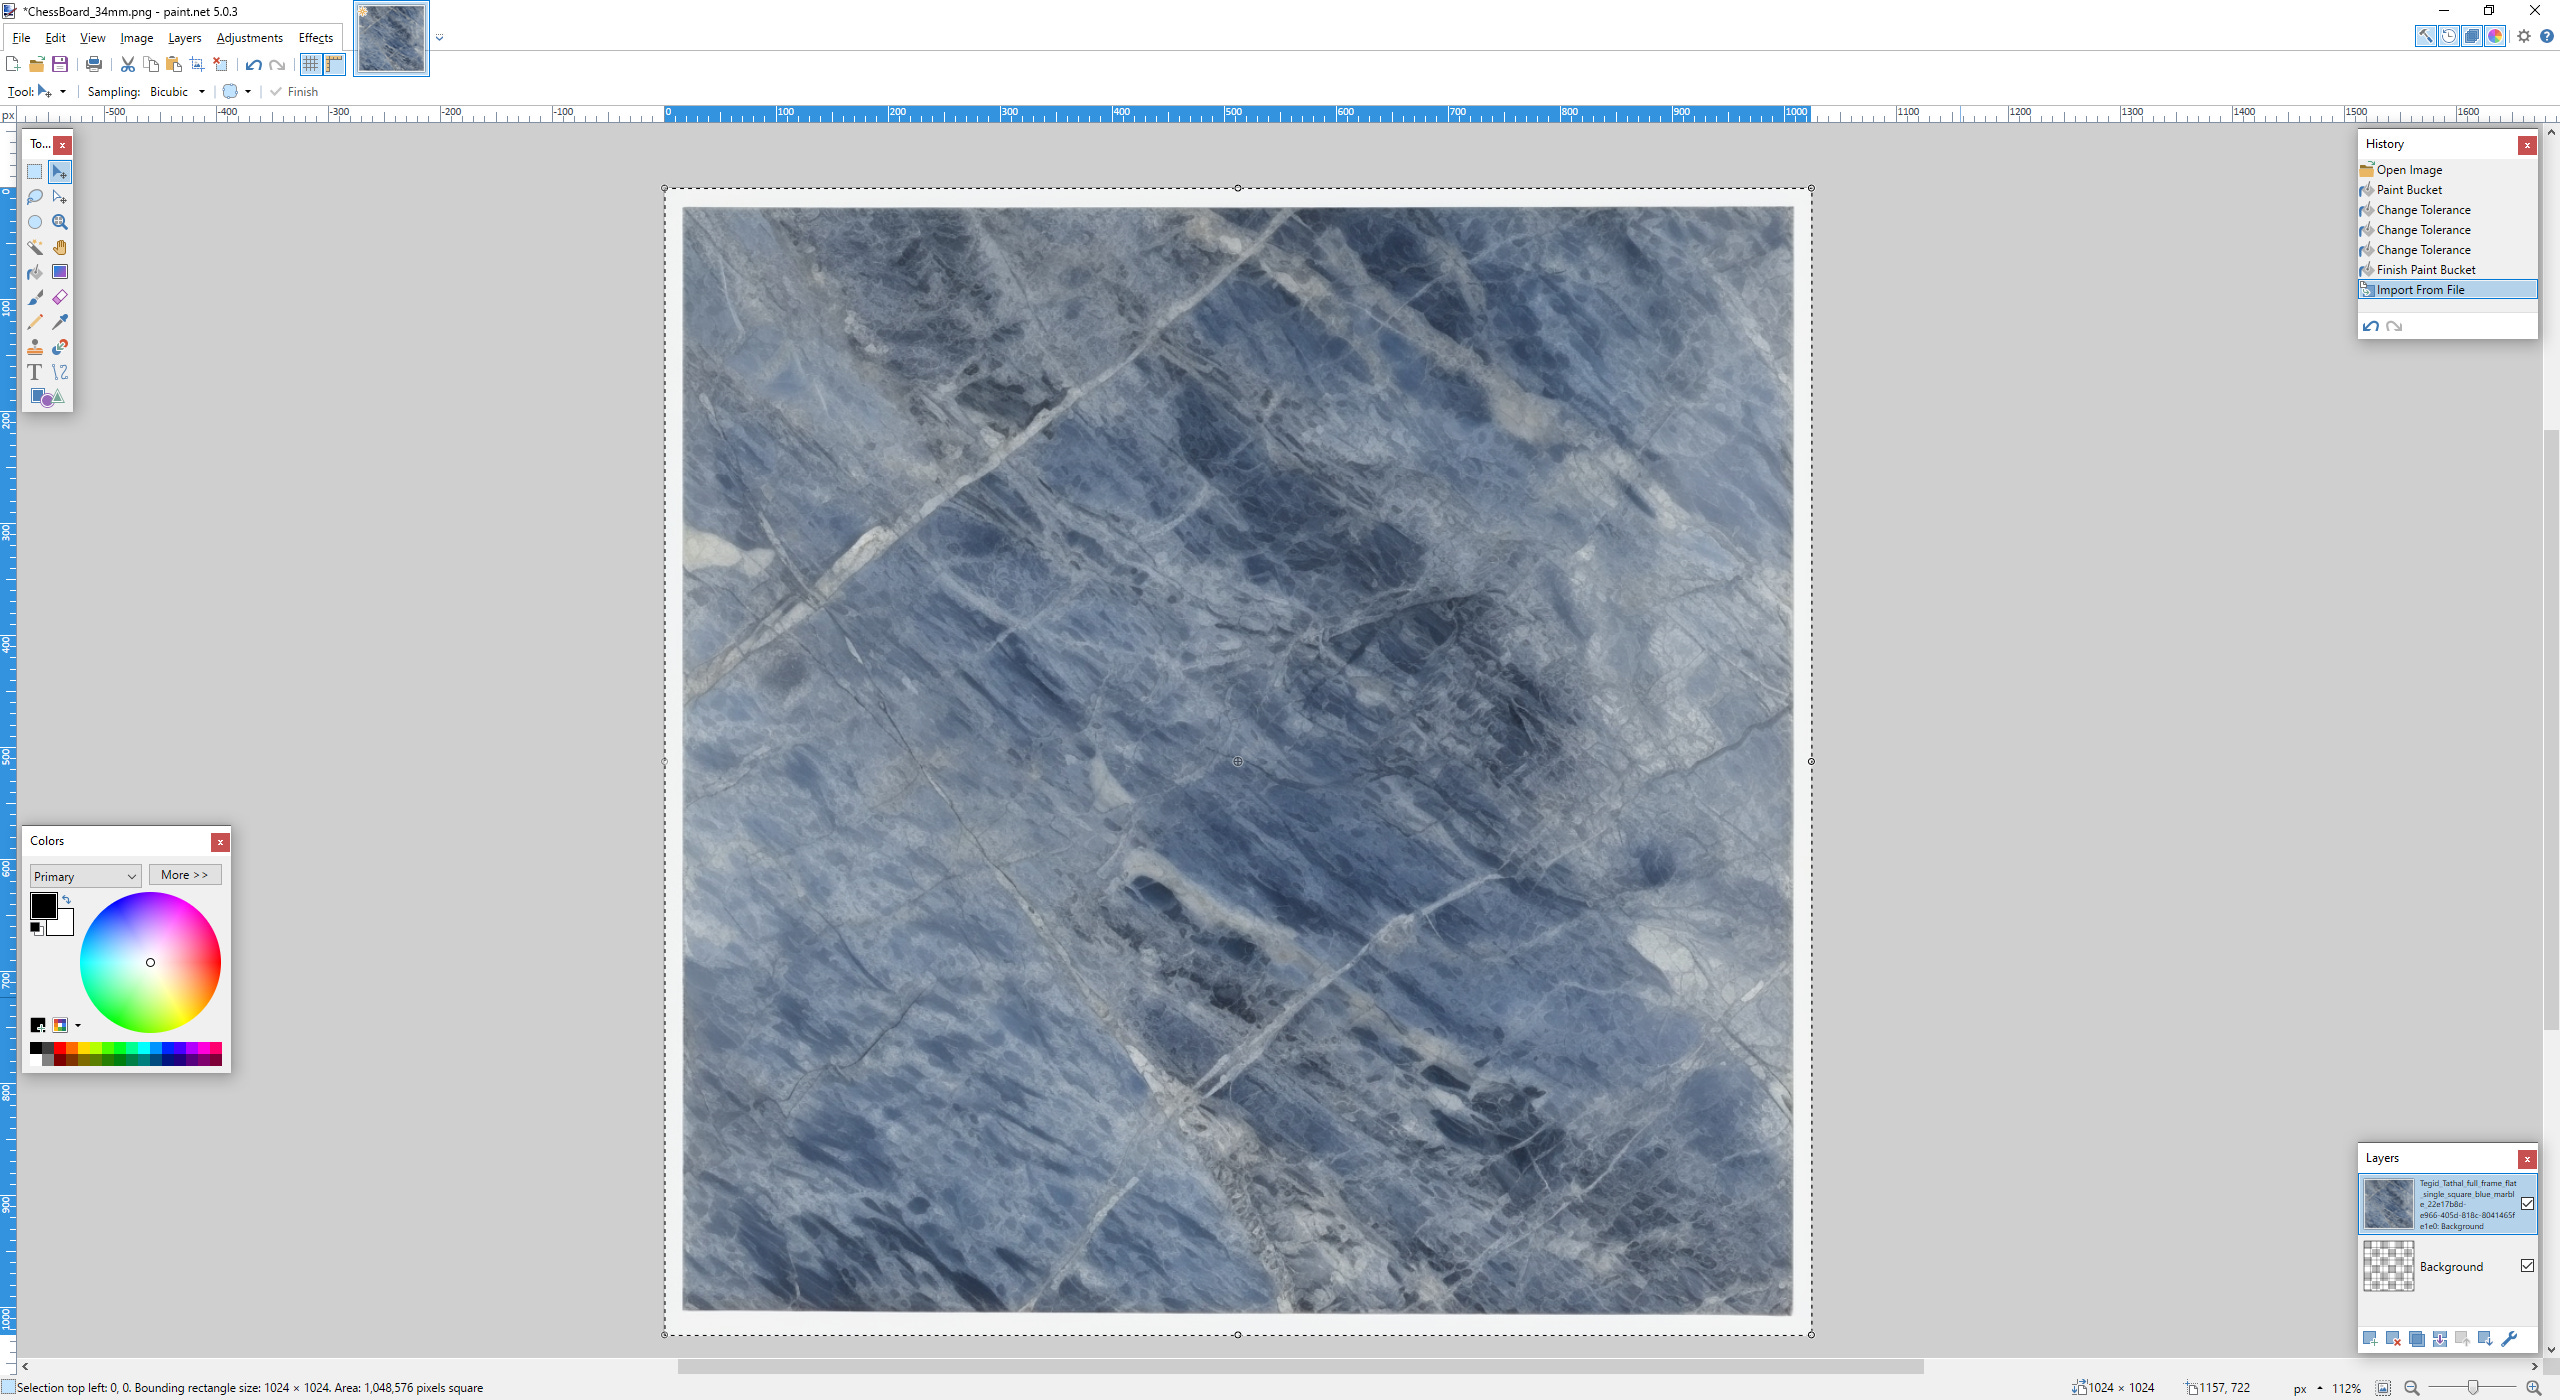The image size is (2560, 1400).
Task: Click the Save icon in toolbar
Action: point(60,65)
